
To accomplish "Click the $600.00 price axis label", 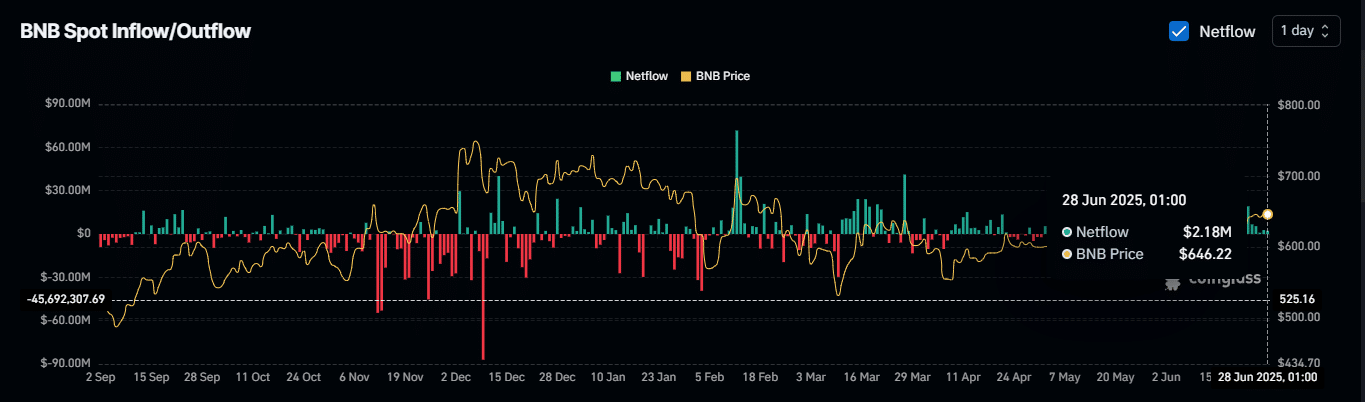I will (x=1300, y=247).
